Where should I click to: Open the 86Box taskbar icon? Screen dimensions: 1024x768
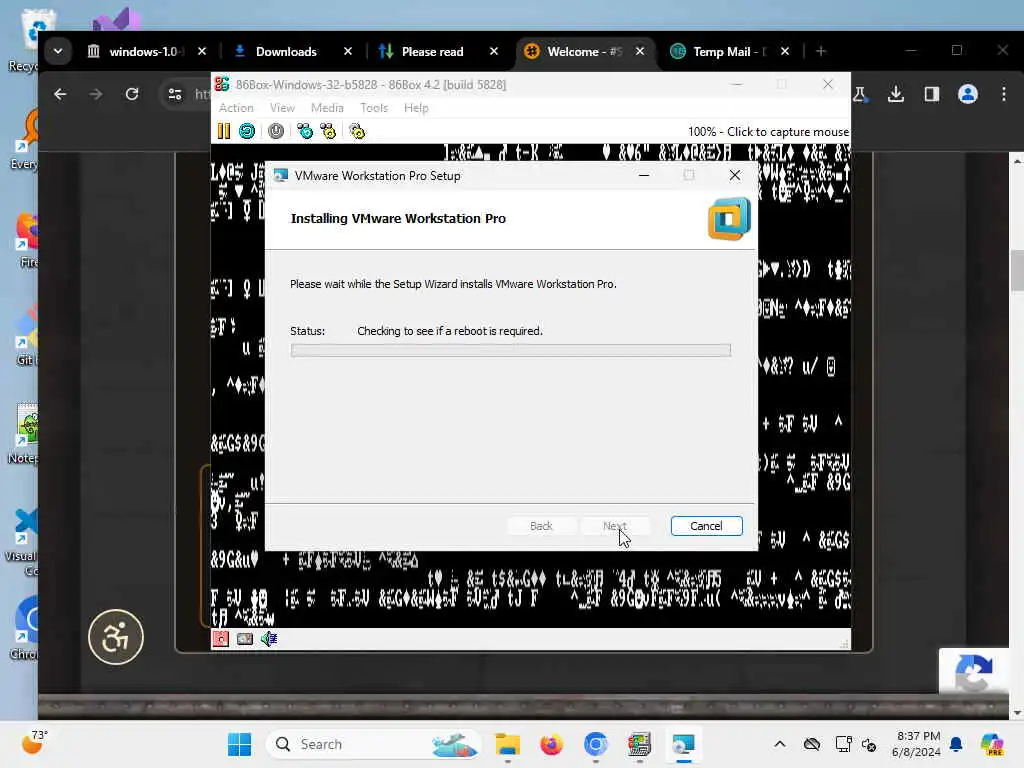[x=639, y=744]
